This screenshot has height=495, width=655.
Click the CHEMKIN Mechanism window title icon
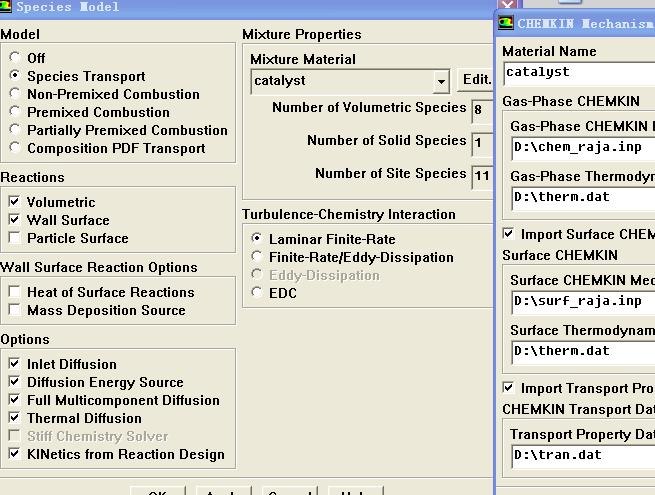pyautogui.click(x=506, y=23)
